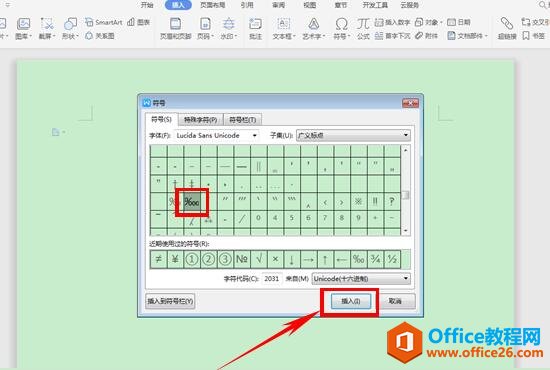Switch to the 审阅 ribbon tab

tap(279, 5)
